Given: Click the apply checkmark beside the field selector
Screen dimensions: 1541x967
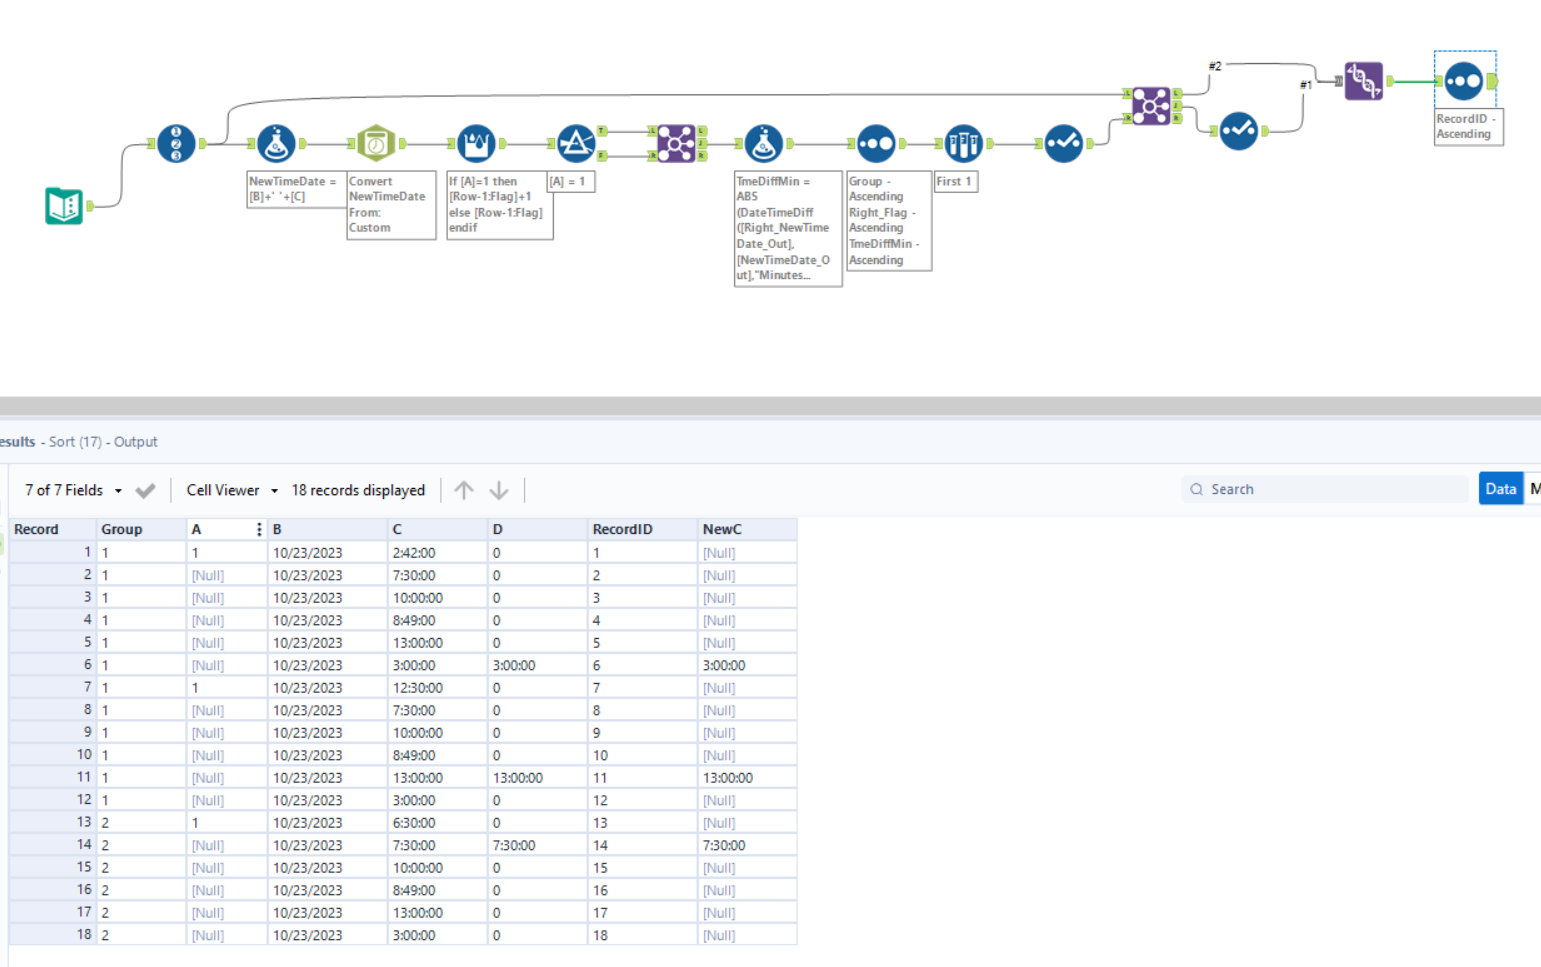Looking at the screenshot, I should pyautogui.click(x=145, y=490).
